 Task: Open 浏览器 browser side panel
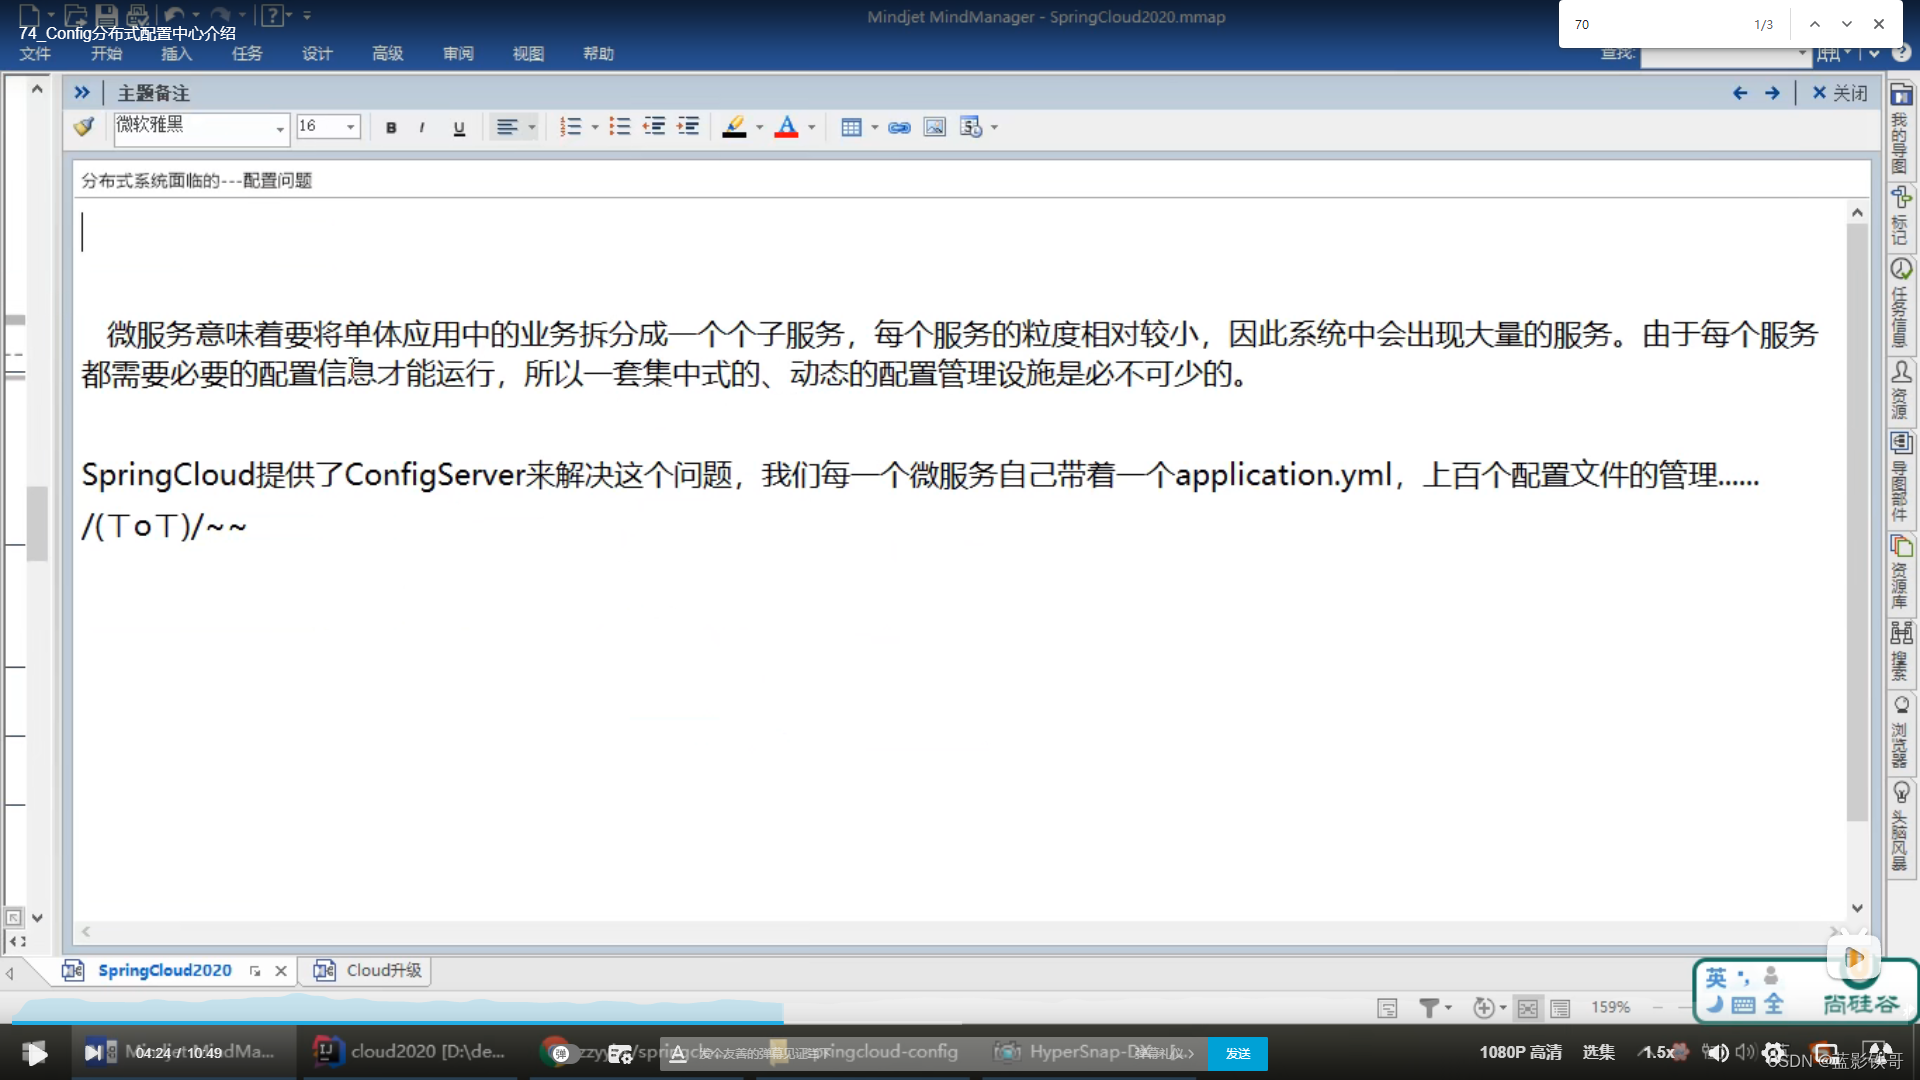tap(1901, 731)
